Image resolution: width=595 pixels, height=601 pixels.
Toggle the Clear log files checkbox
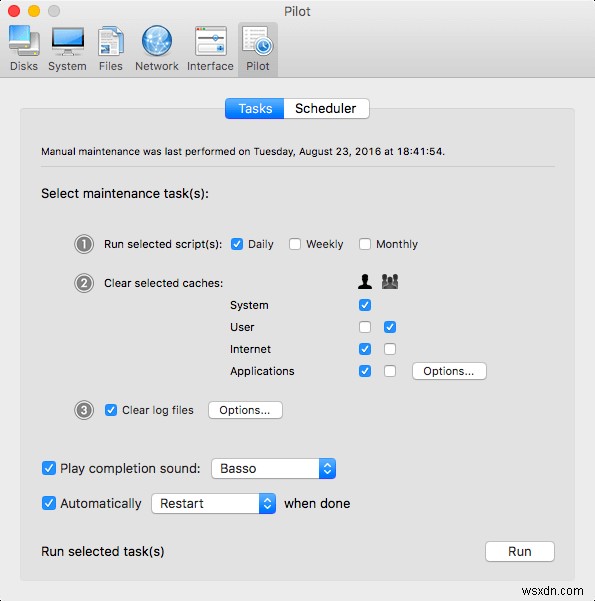point(111,410)
